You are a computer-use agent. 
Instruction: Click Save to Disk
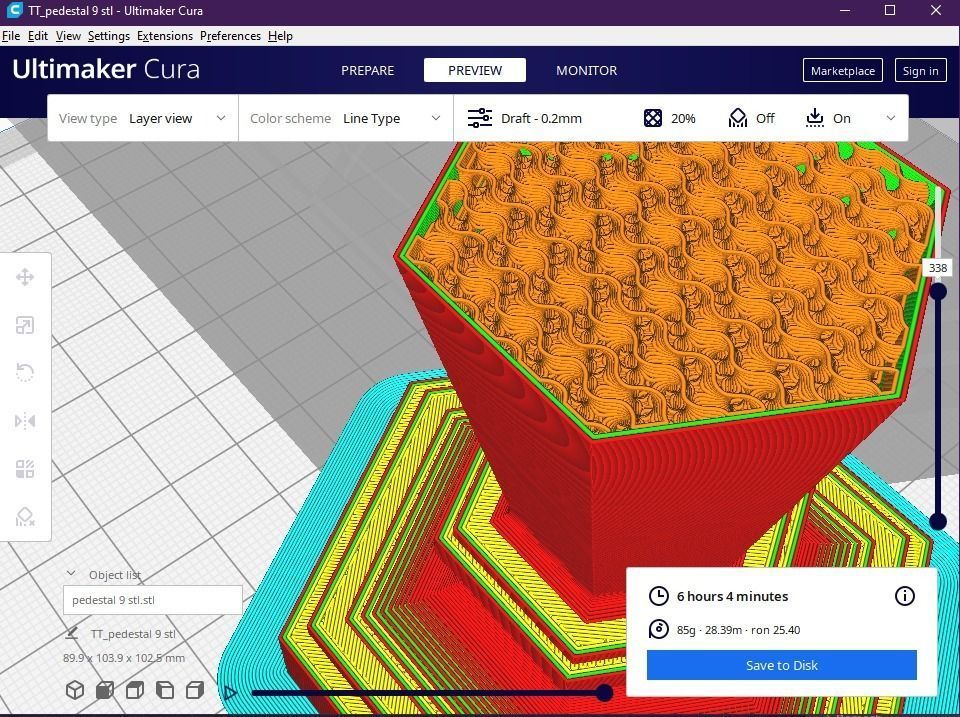(x=781, y=665)
